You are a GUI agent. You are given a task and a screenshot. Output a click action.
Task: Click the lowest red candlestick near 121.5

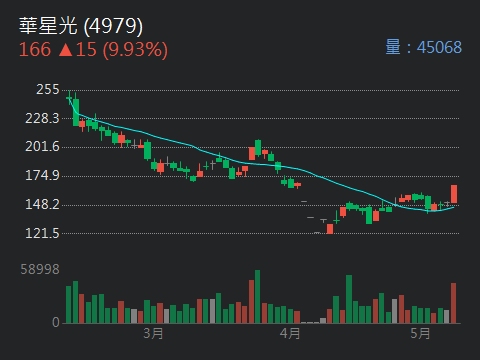point(330,229)
